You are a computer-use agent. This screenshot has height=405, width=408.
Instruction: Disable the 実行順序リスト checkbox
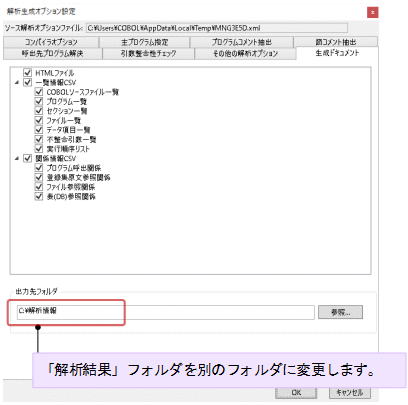pyautogui.click(x=39, y=149)
